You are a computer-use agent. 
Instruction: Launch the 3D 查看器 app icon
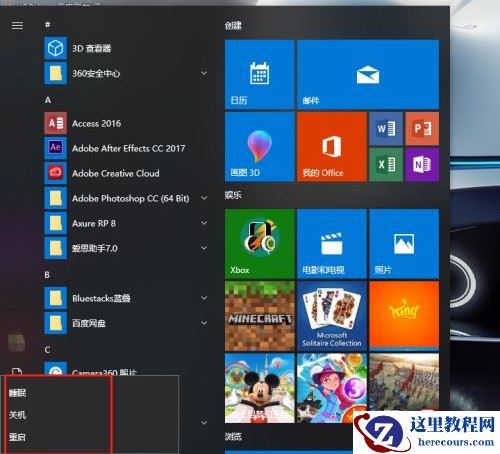coord(55,48)
